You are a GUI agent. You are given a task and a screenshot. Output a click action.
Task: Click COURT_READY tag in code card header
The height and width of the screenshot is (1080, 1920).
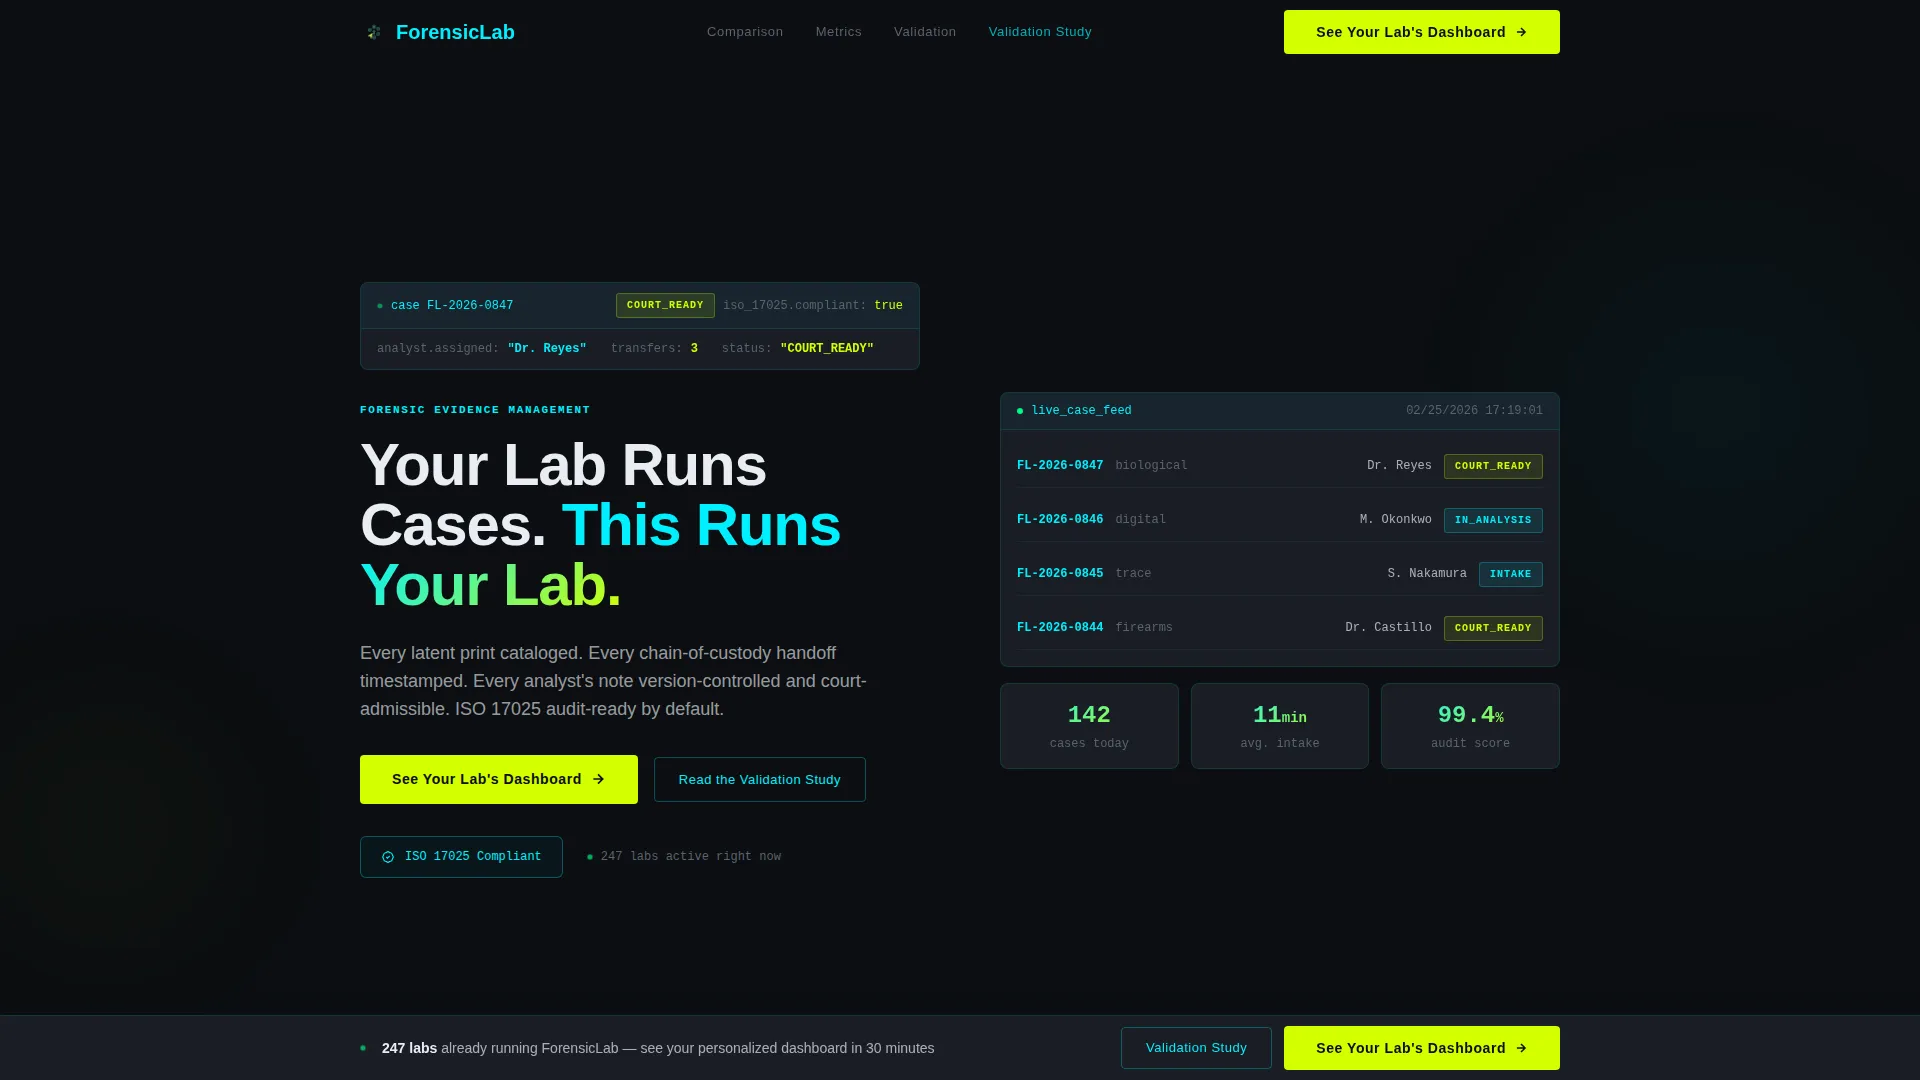[x=665, y=306]
